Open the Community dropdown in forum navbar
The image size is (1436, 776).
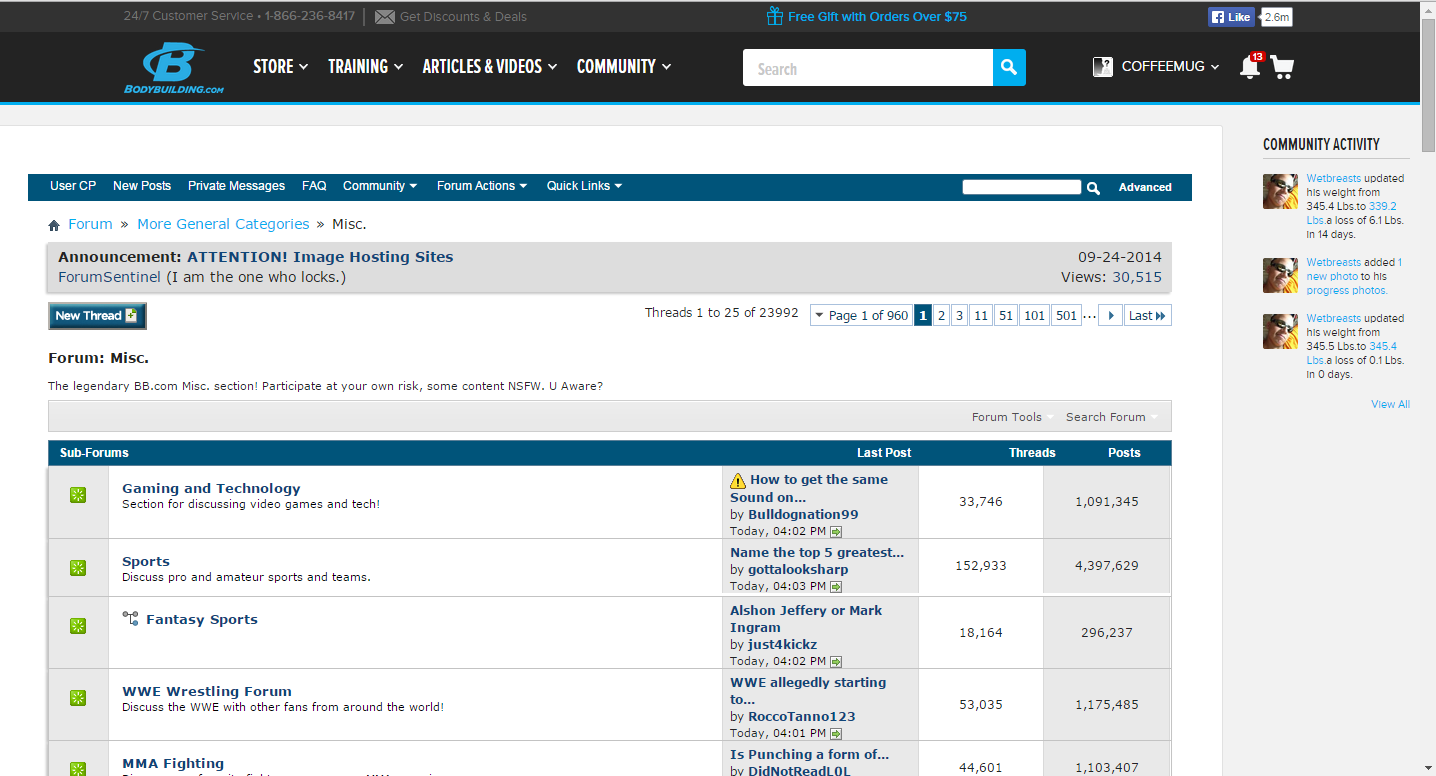pos(380,186)
